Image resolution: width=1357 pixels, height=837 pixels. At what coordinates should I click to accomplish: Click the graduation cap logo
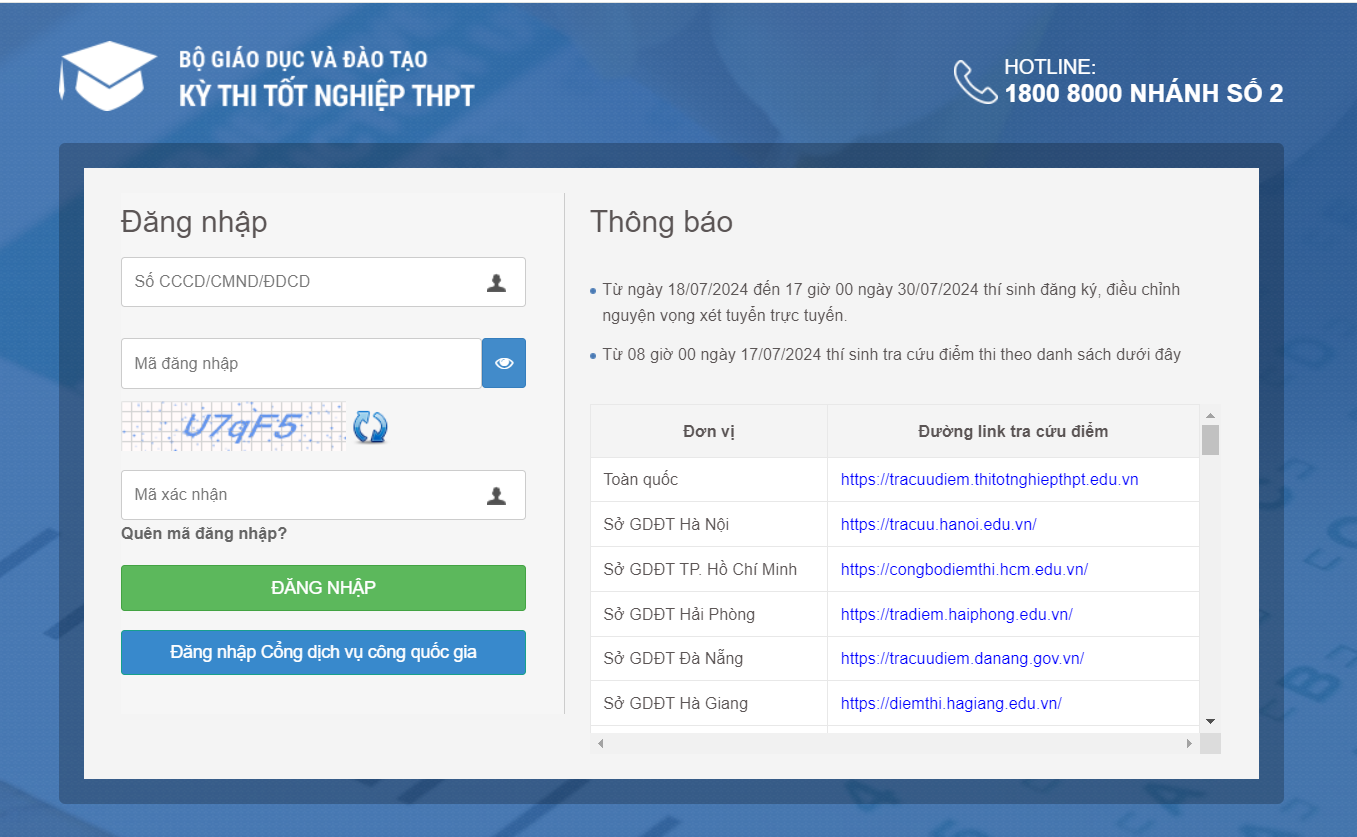108,76
